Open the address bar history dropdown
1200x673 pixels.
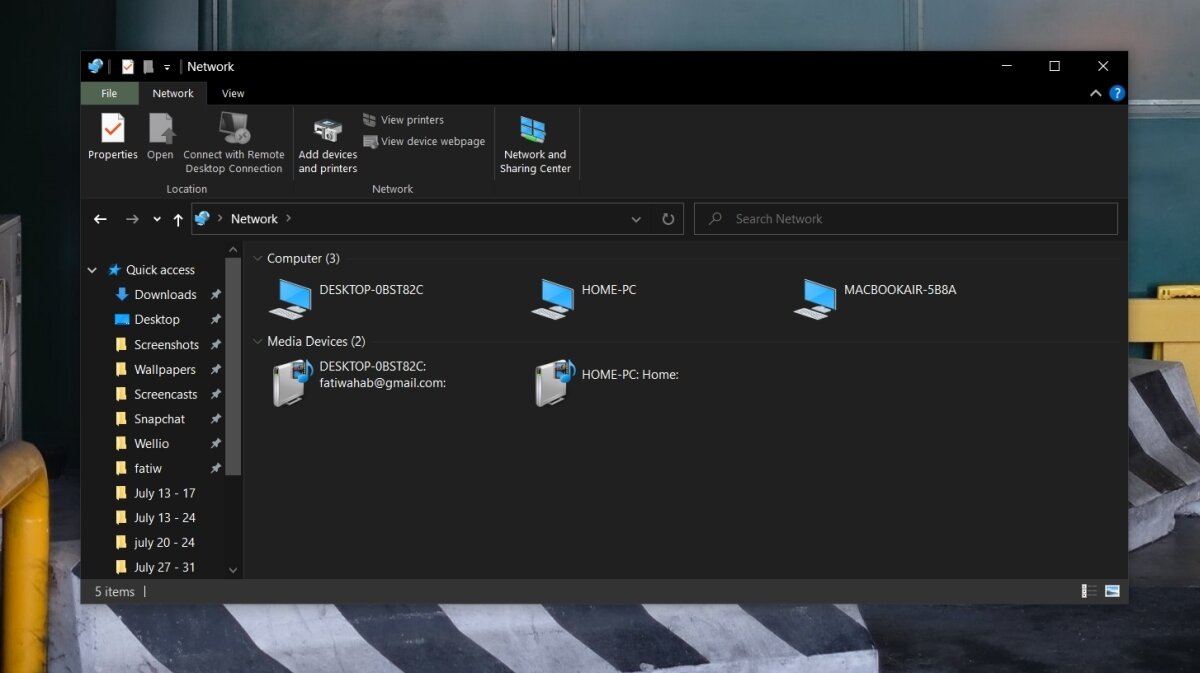[x=636, y=219]
